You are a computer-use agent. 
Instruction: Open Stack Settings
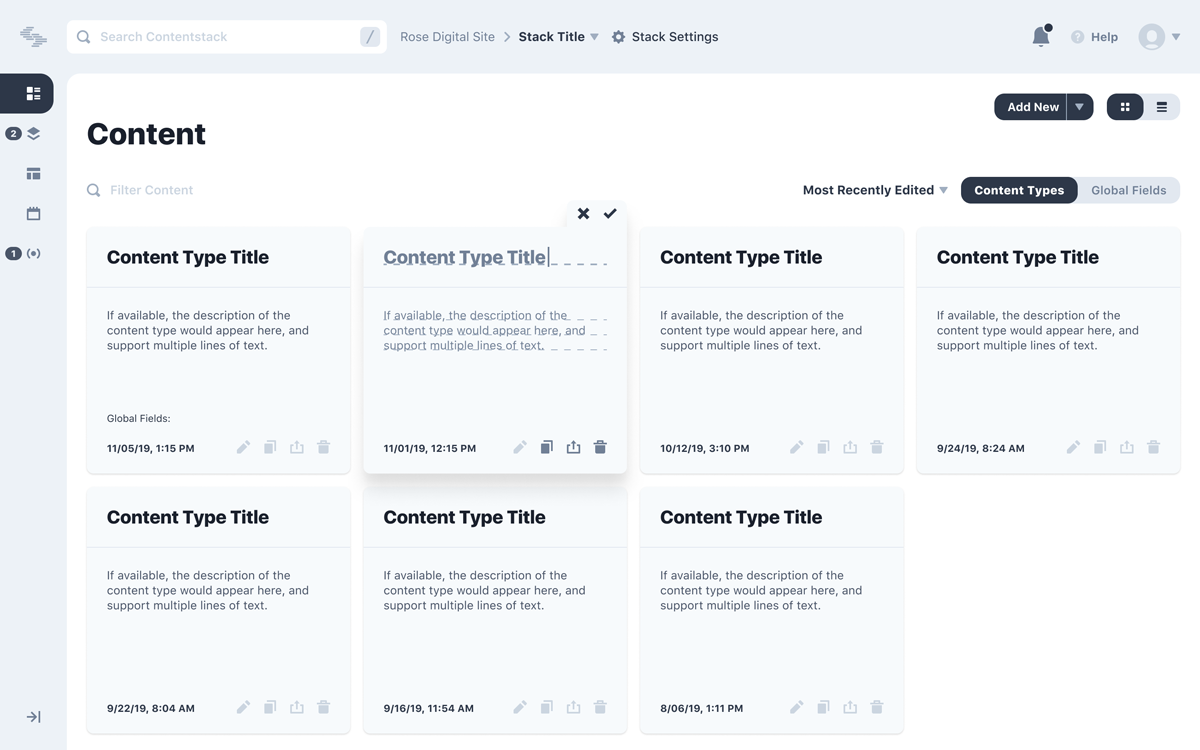tap(665, 37)
